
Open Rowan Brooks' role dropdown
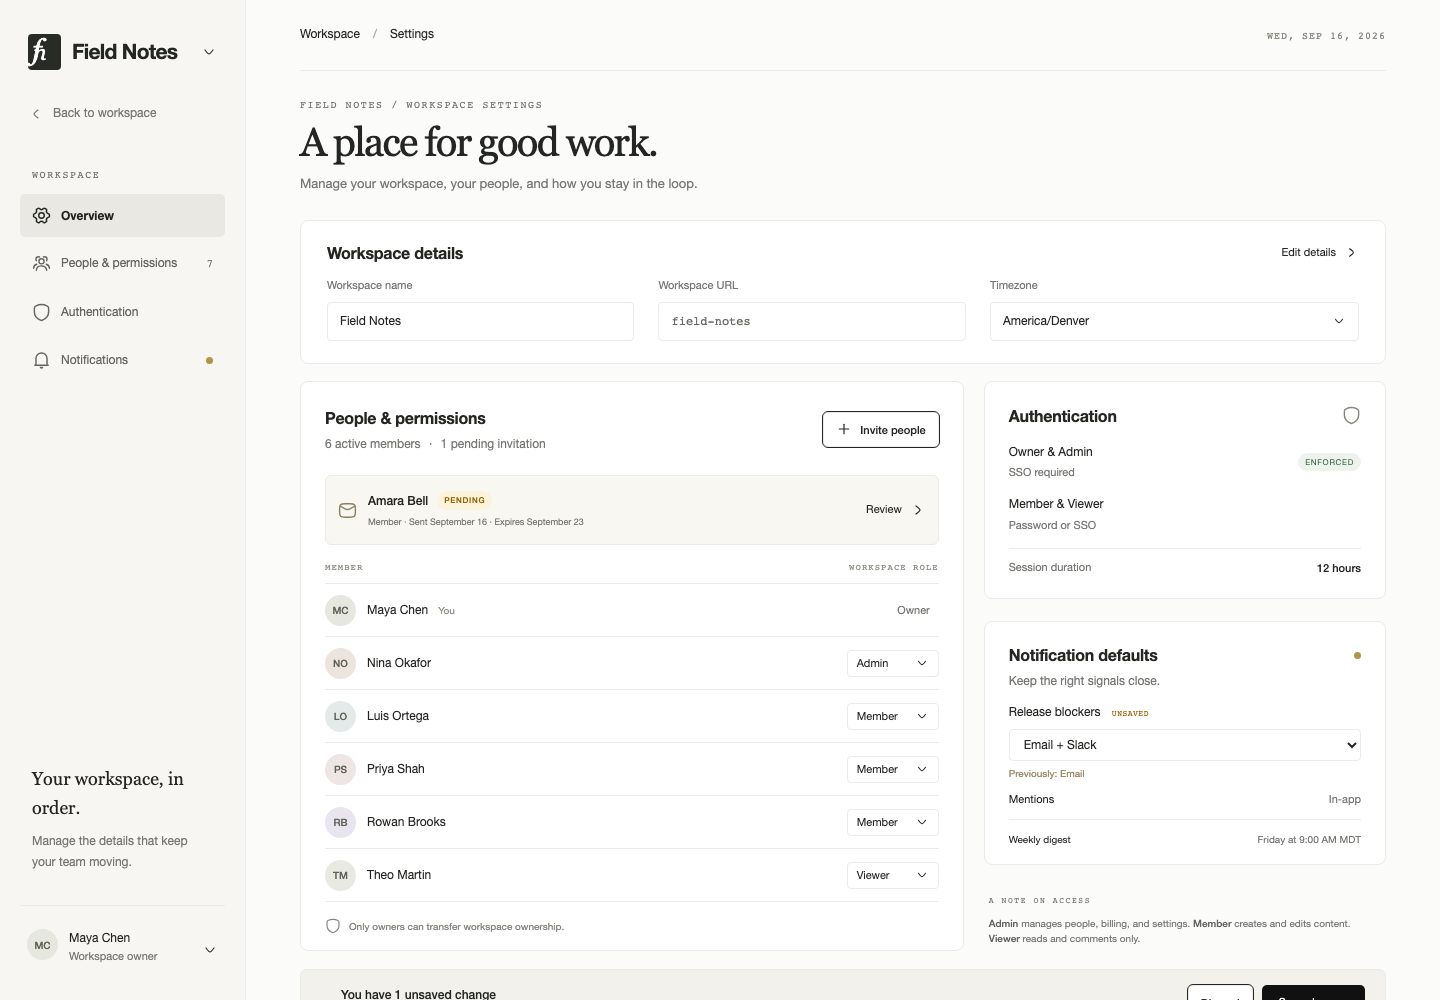(892, 822)
